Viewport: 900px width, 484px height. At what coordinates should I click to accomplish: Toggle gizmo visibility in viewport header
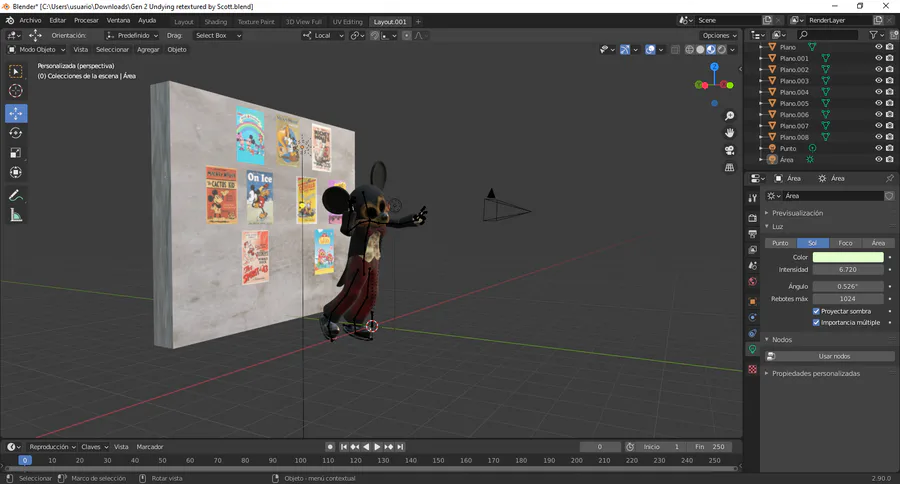[x=625, y=50]
